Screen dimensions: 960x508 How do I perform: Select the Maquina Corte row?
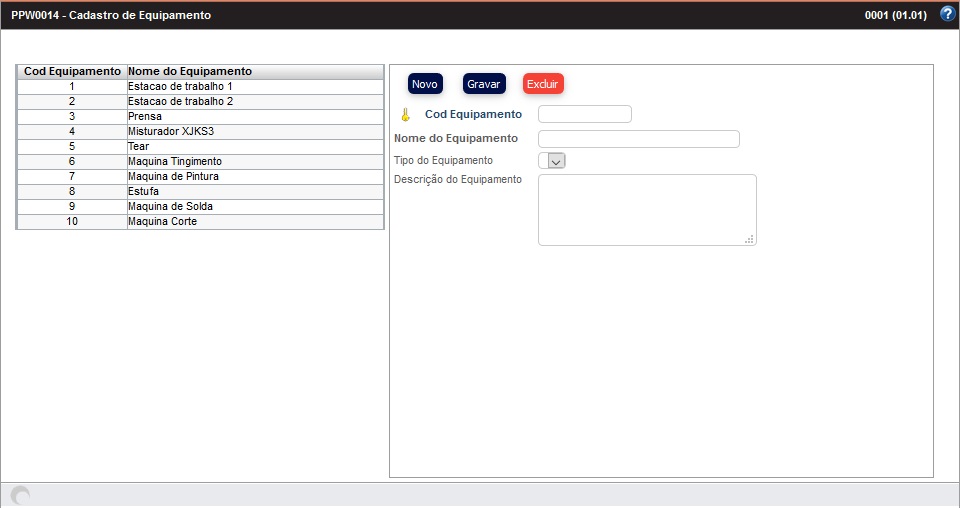click(x=162, y=222)
